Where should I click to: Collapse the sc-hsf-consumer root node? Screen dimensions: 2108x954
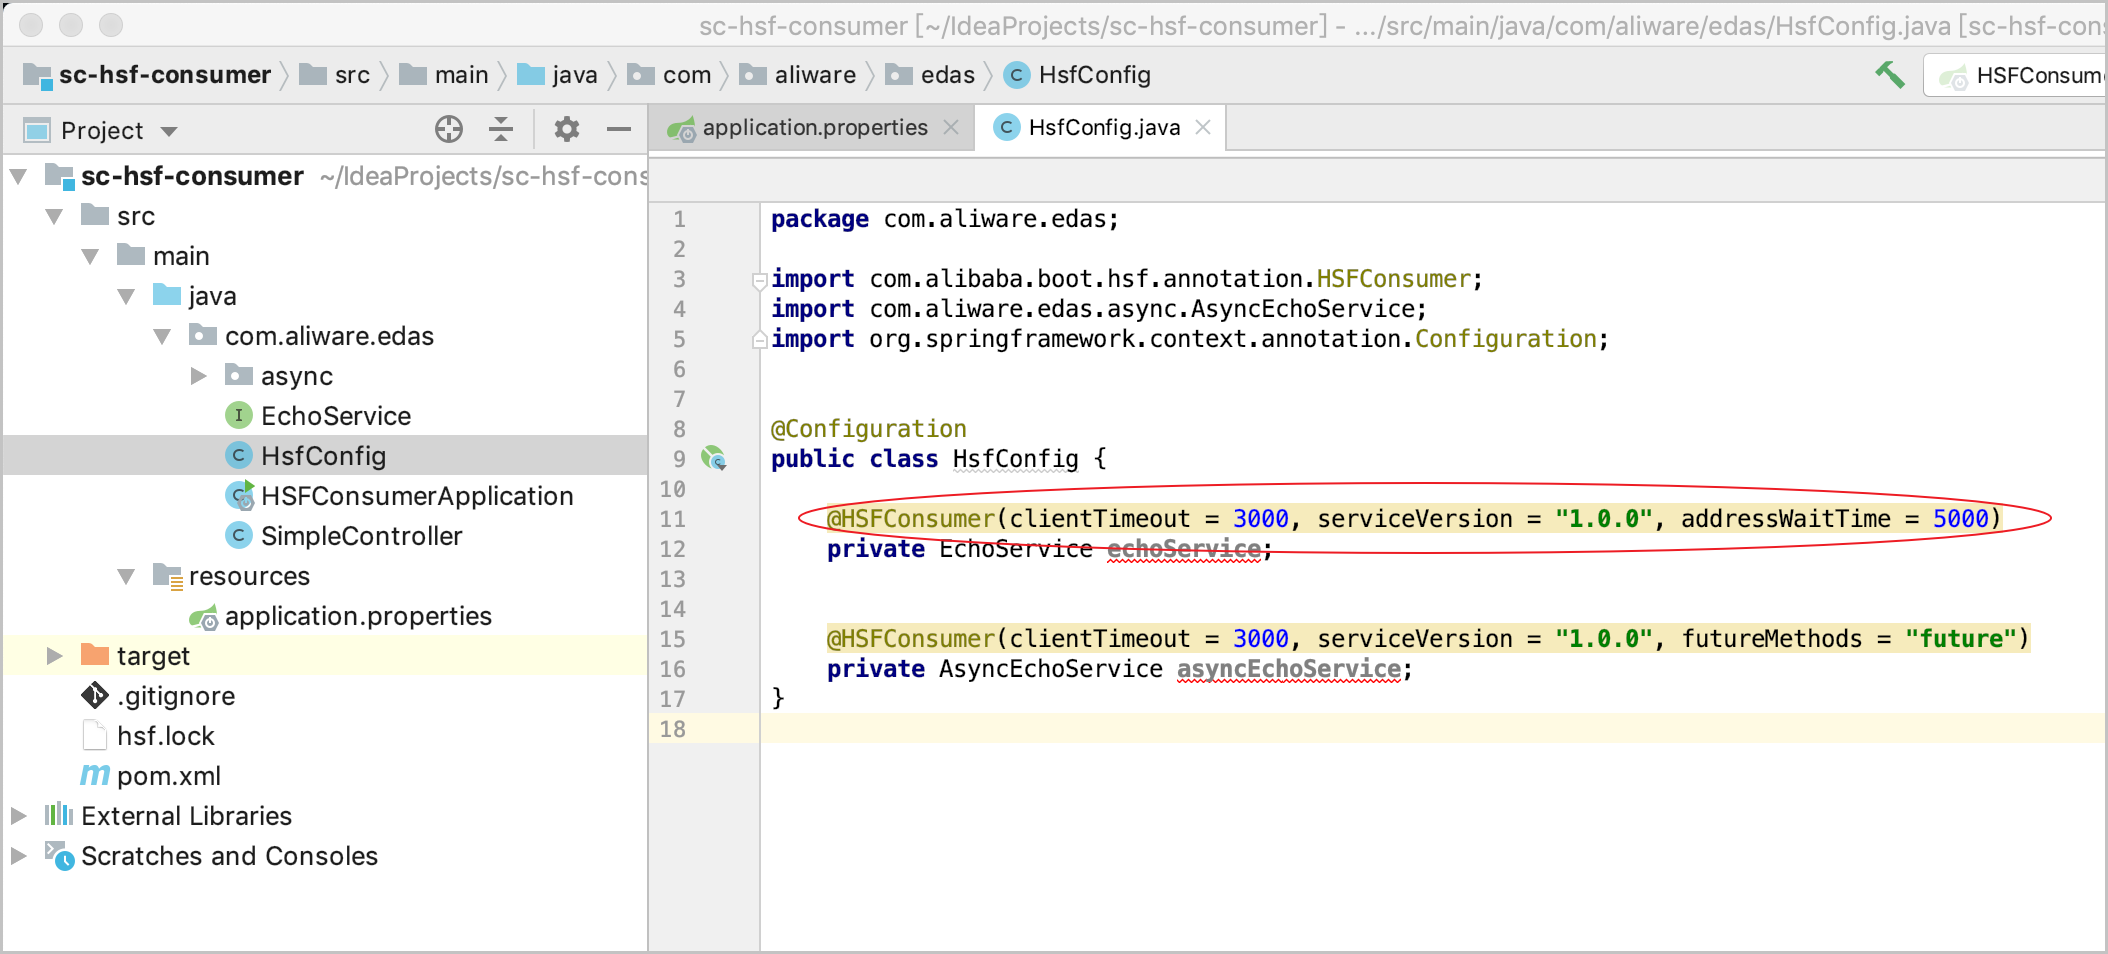point(18,177)
